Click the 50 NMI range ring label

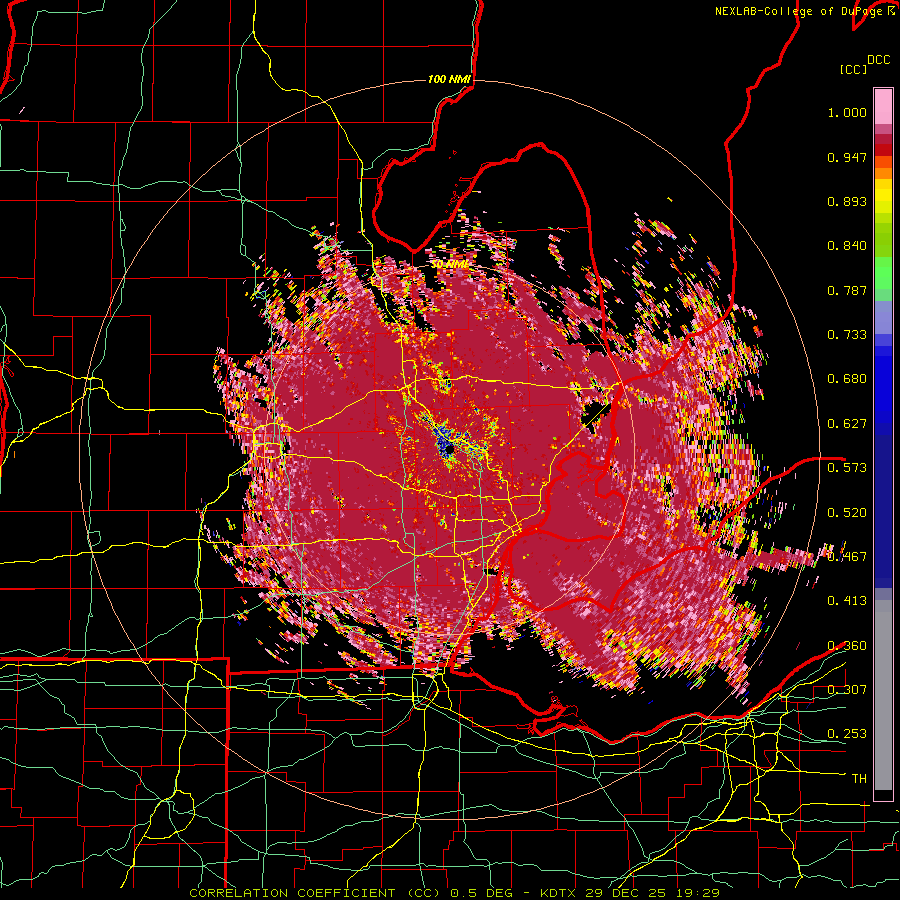pos(449,265)
